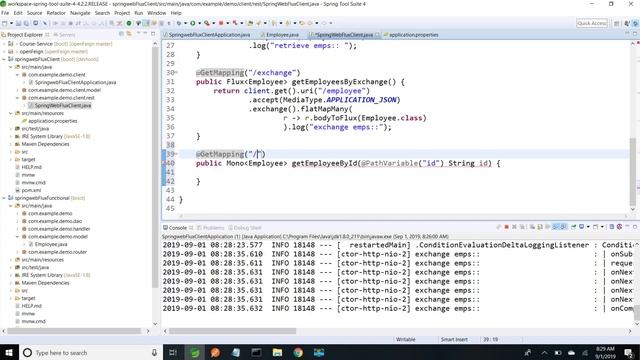
Task: Click the Type here to search box
Action: [90, 353]
